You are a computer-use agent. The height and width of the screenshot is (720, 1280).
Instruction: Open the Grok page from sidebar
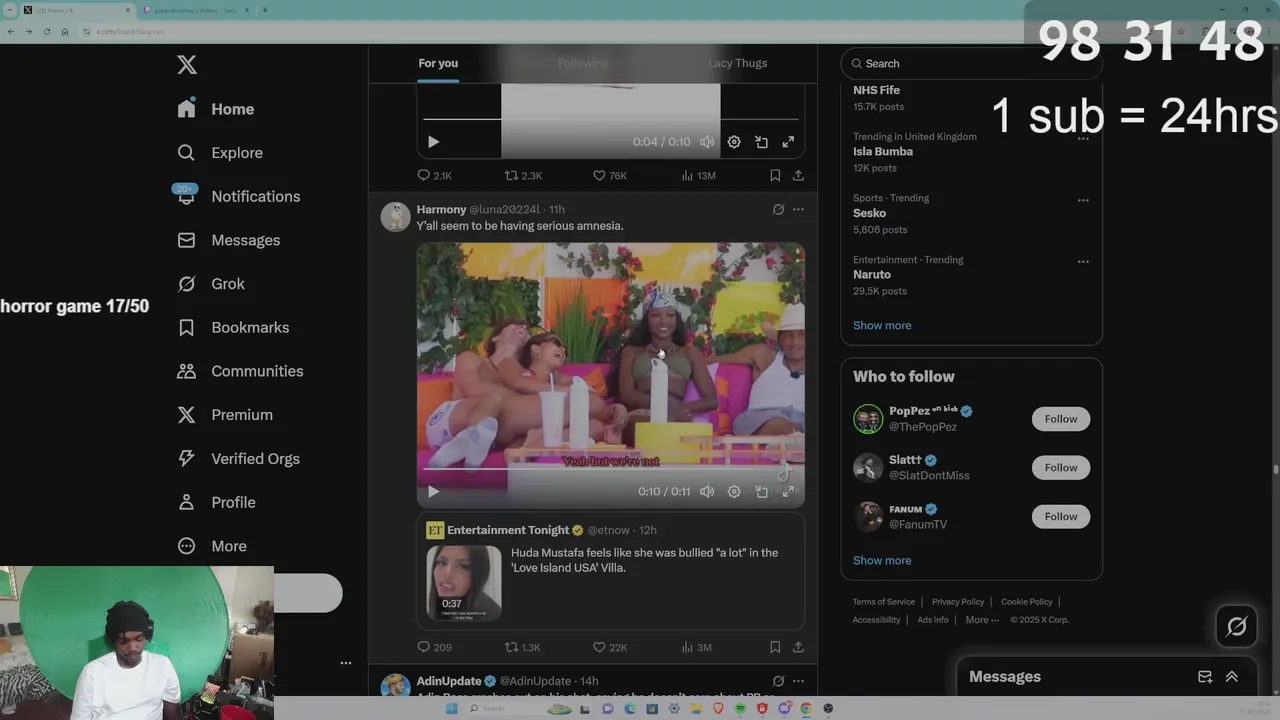coord(211,284)
